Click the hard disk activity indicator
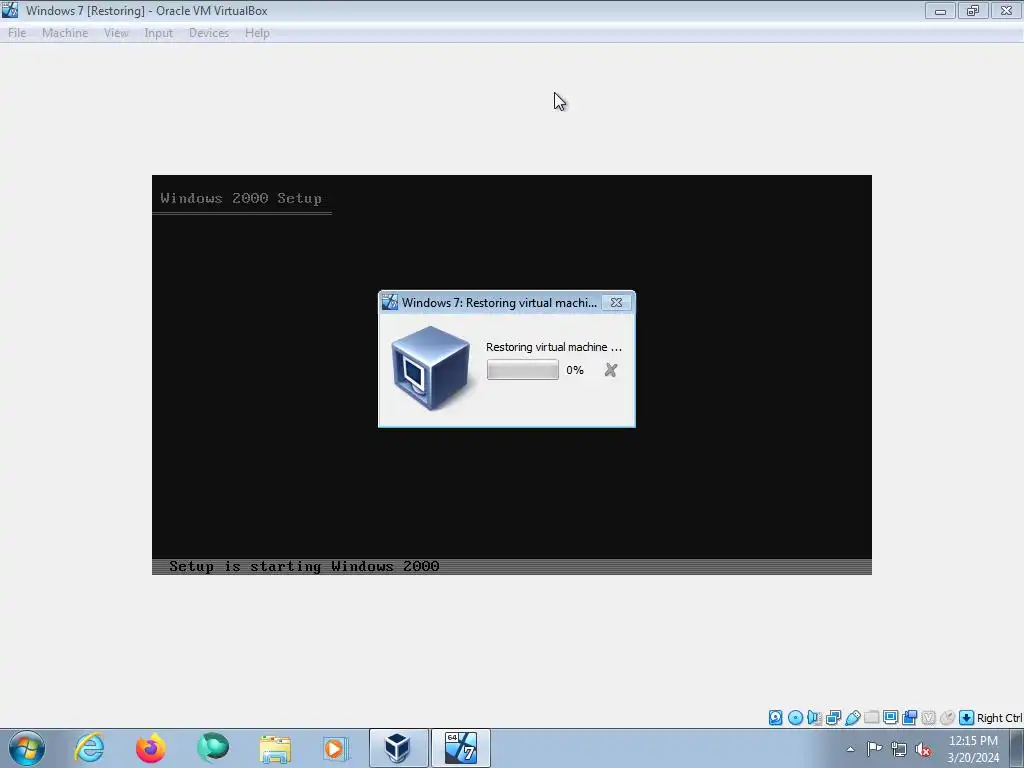The image size is (1024, 768). pyautogui.click(x=775, y=718)
